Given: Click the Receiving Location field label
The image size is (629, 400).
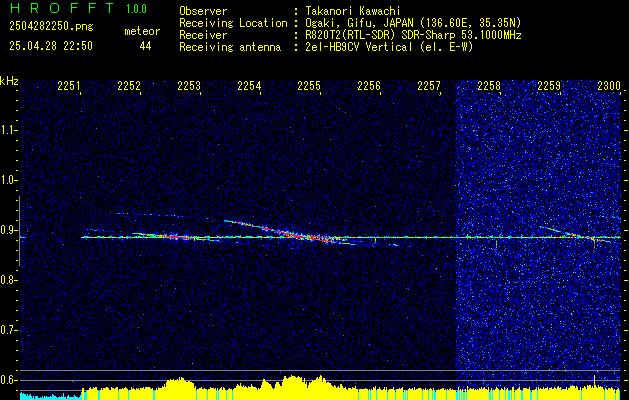Looking at the screenshot, I should (233, 23).
